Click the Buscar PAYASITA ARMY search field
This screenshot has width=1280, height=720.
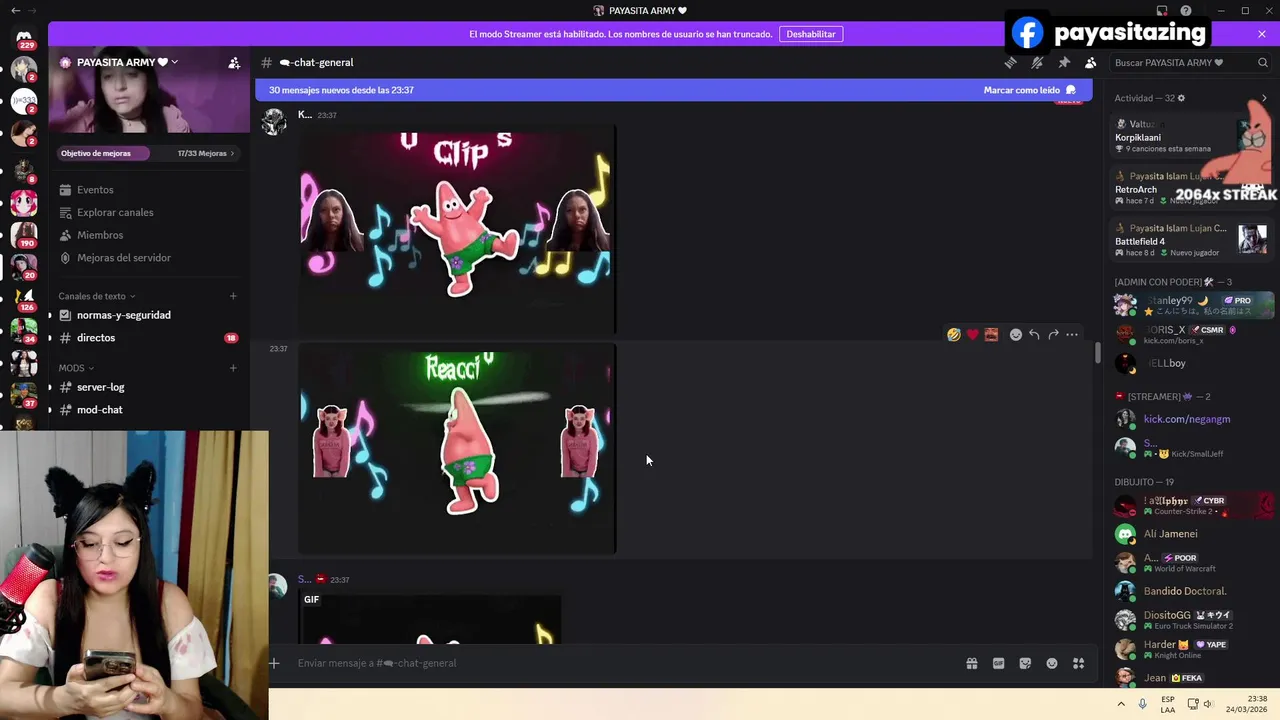coord(1190,62)
